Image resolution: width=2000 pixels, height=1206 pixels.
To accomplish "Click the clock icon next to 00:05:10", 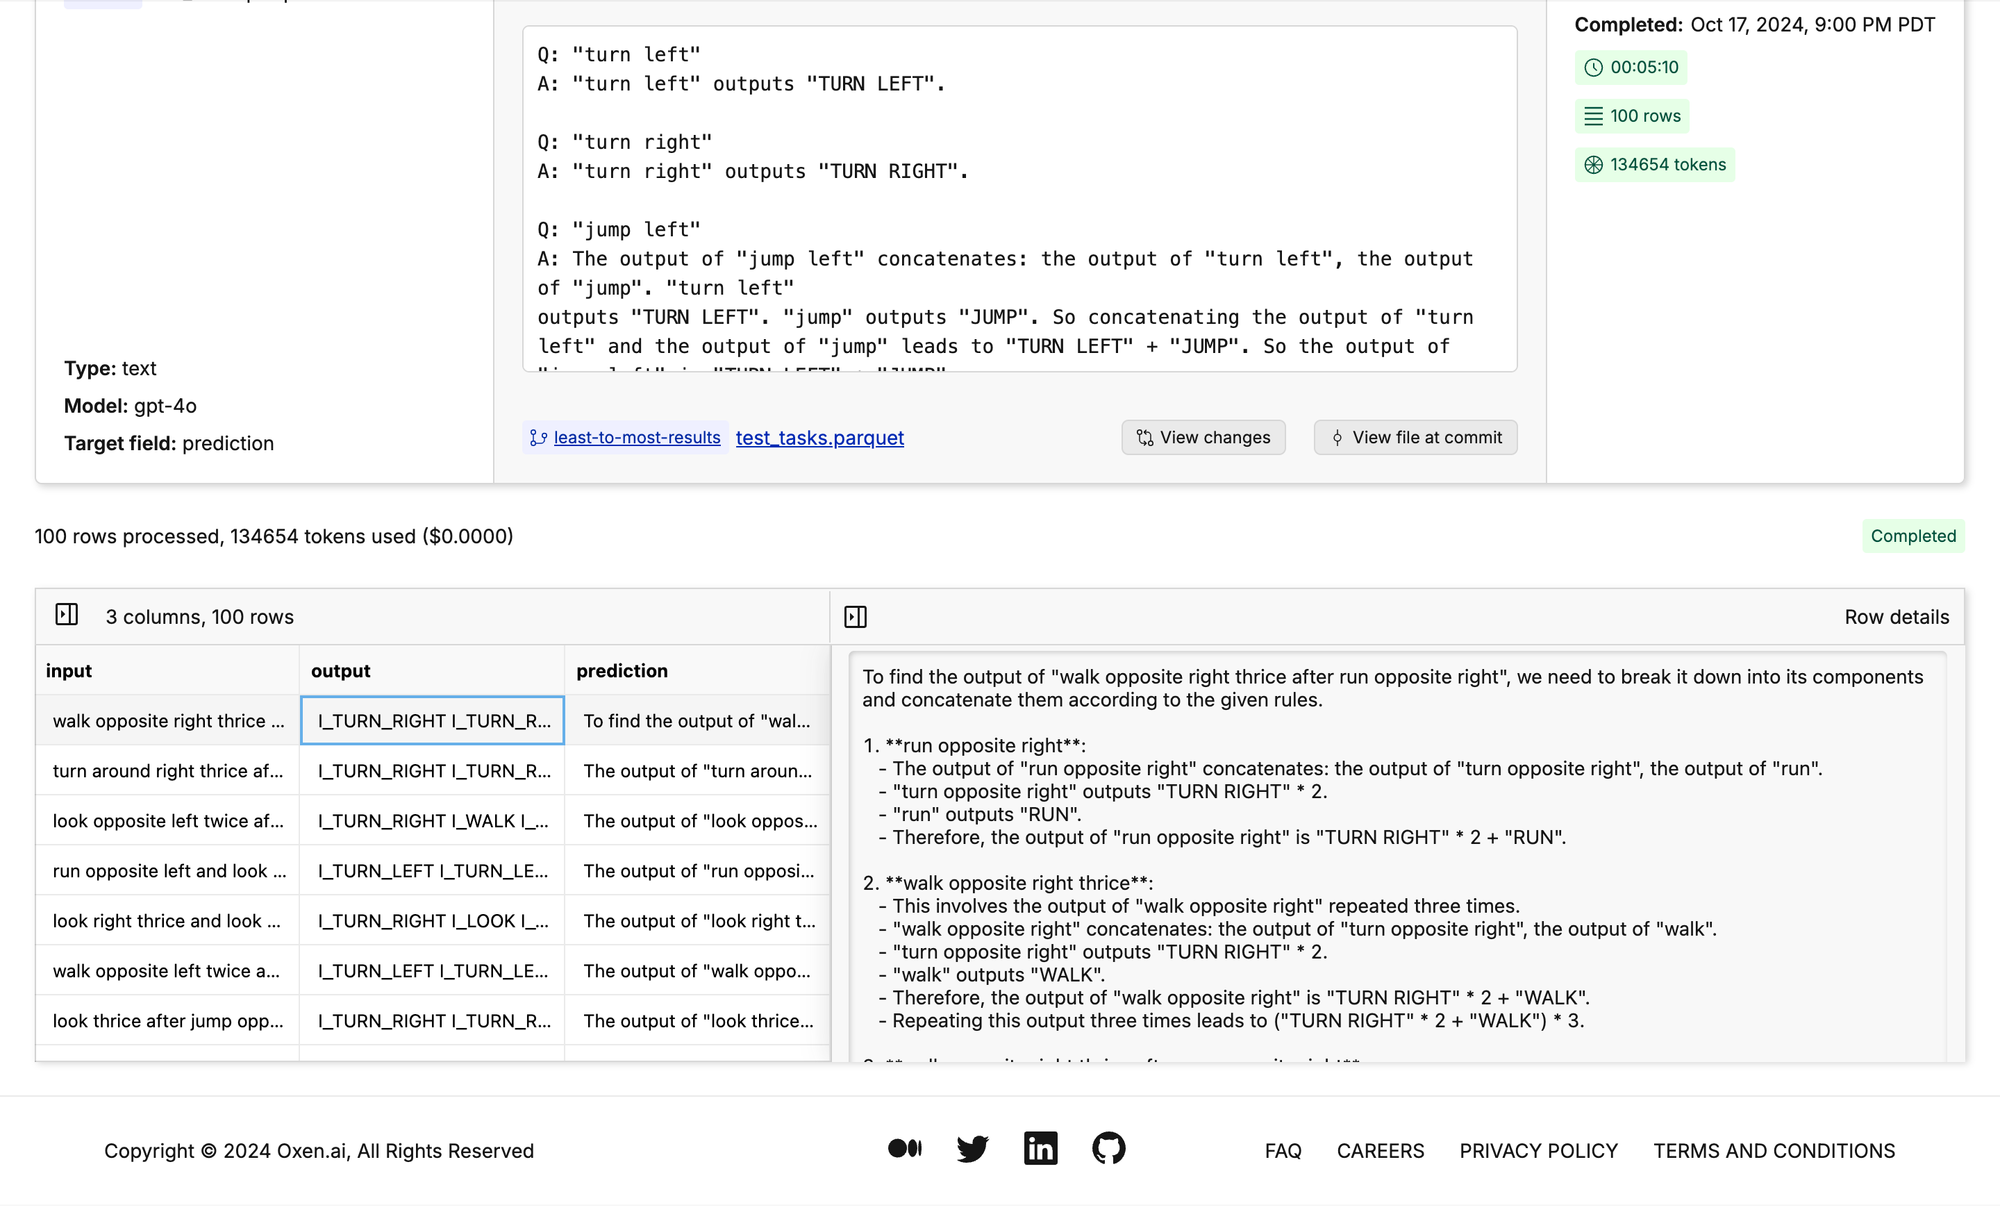I will click(1594, 68).
